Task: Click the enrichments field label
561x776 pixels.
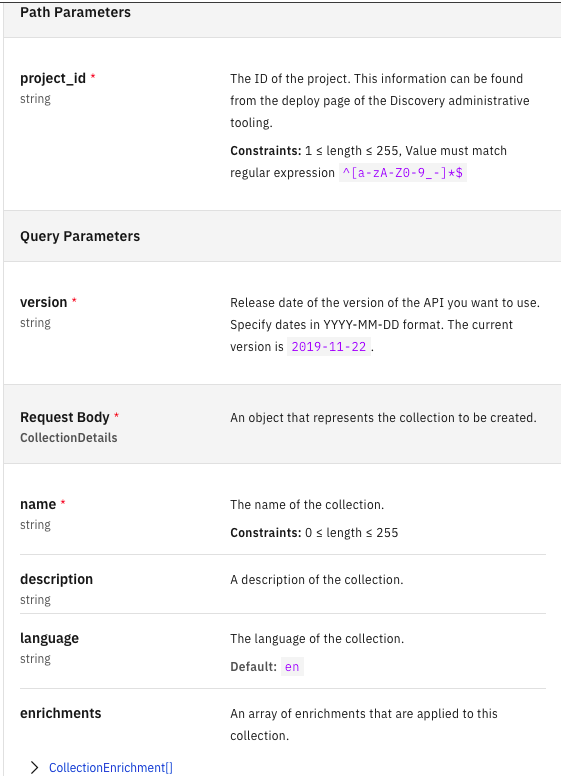Action: click(x=60, y=713)
